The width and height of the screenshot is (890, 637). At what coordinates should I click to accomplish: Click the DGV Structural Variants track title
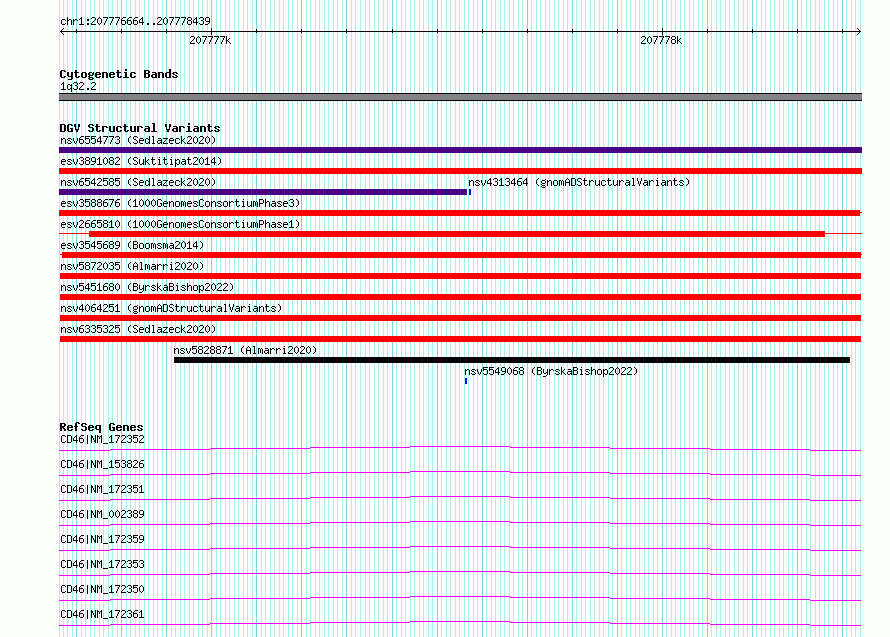tap(140, 128)
